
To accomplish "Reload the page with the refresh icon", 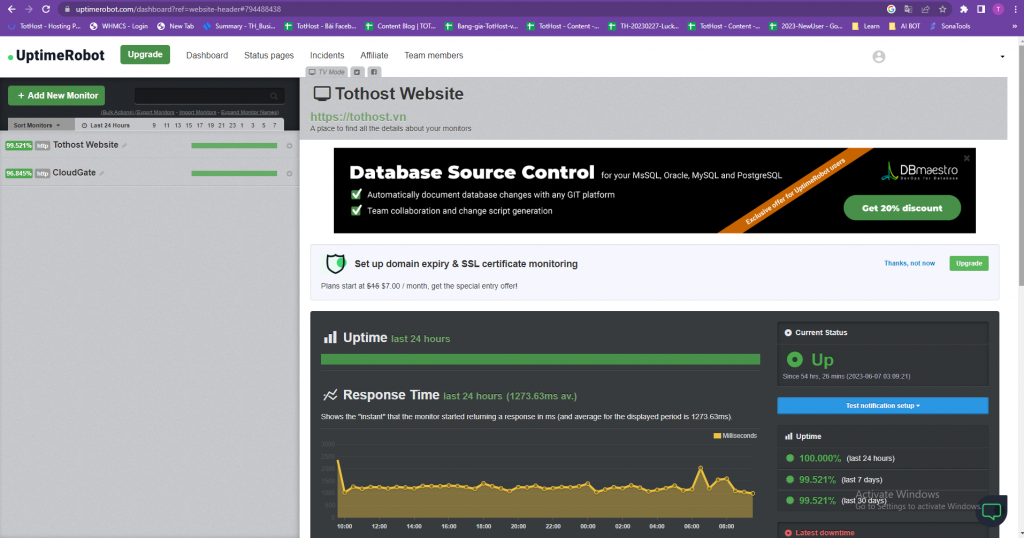I will pyautogui.click(x=46, y=9).
